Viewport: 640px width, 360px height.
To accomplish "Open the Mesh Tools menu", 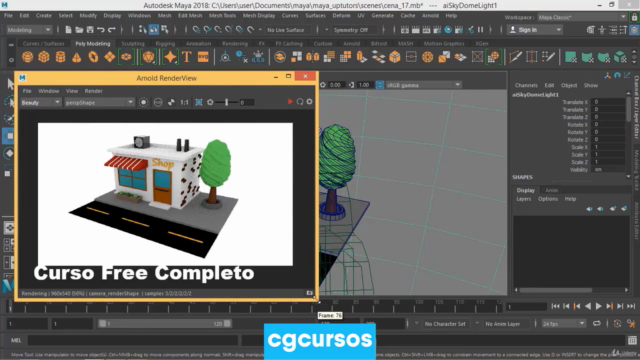I will pyautogui.click(x=222, y=16).
